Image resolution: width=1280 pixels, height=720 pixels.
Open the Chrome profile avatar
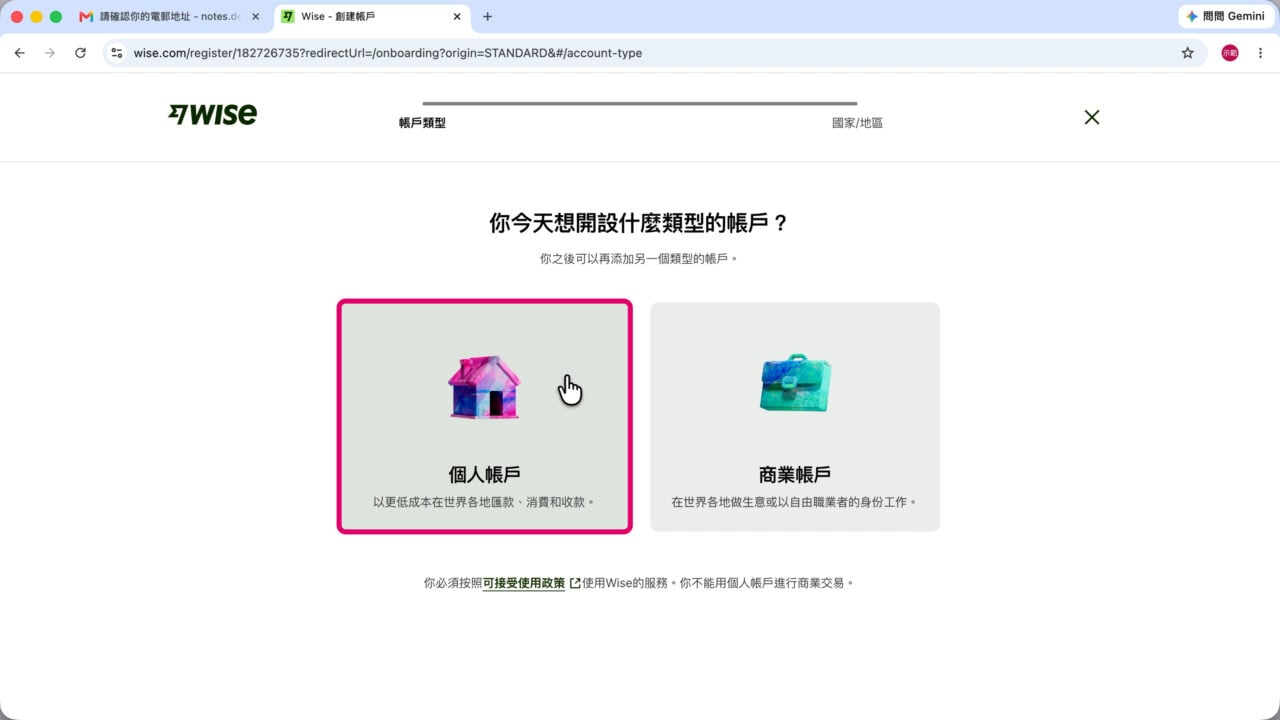tap(1230, 53)
